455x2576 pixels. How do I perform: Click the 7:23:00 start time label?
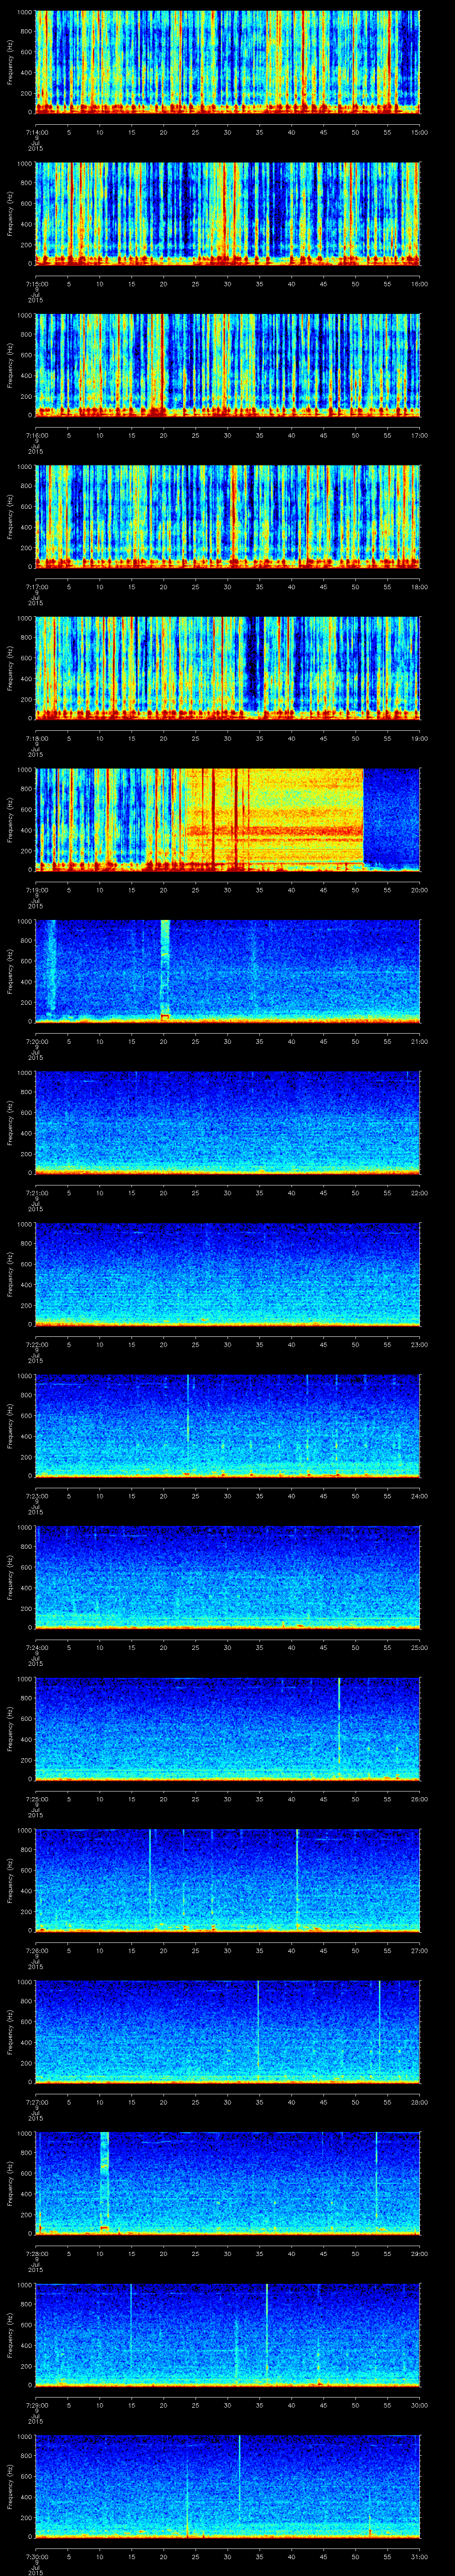[x=36, y=1496]
